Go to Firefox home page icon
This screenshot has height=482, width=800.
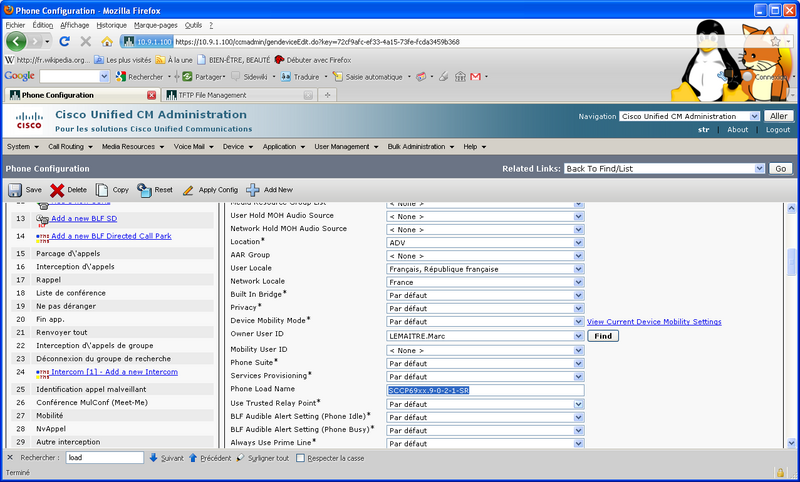coord(106,42)
